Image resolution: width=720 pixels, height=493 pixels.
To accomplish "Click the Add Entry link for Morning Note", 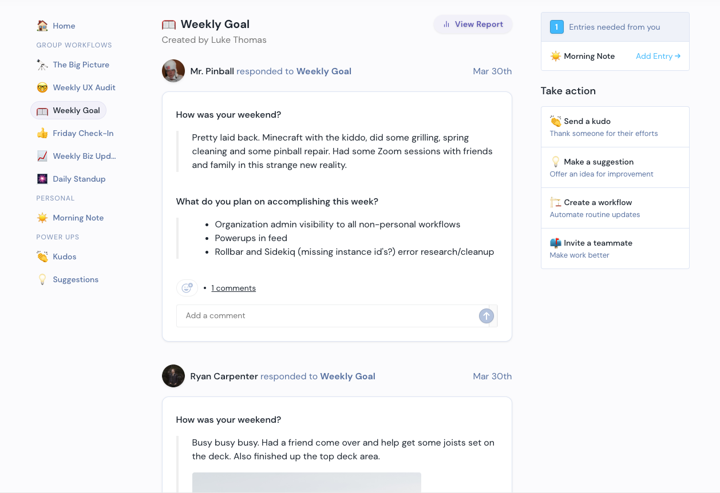I will tap(658, 56).
